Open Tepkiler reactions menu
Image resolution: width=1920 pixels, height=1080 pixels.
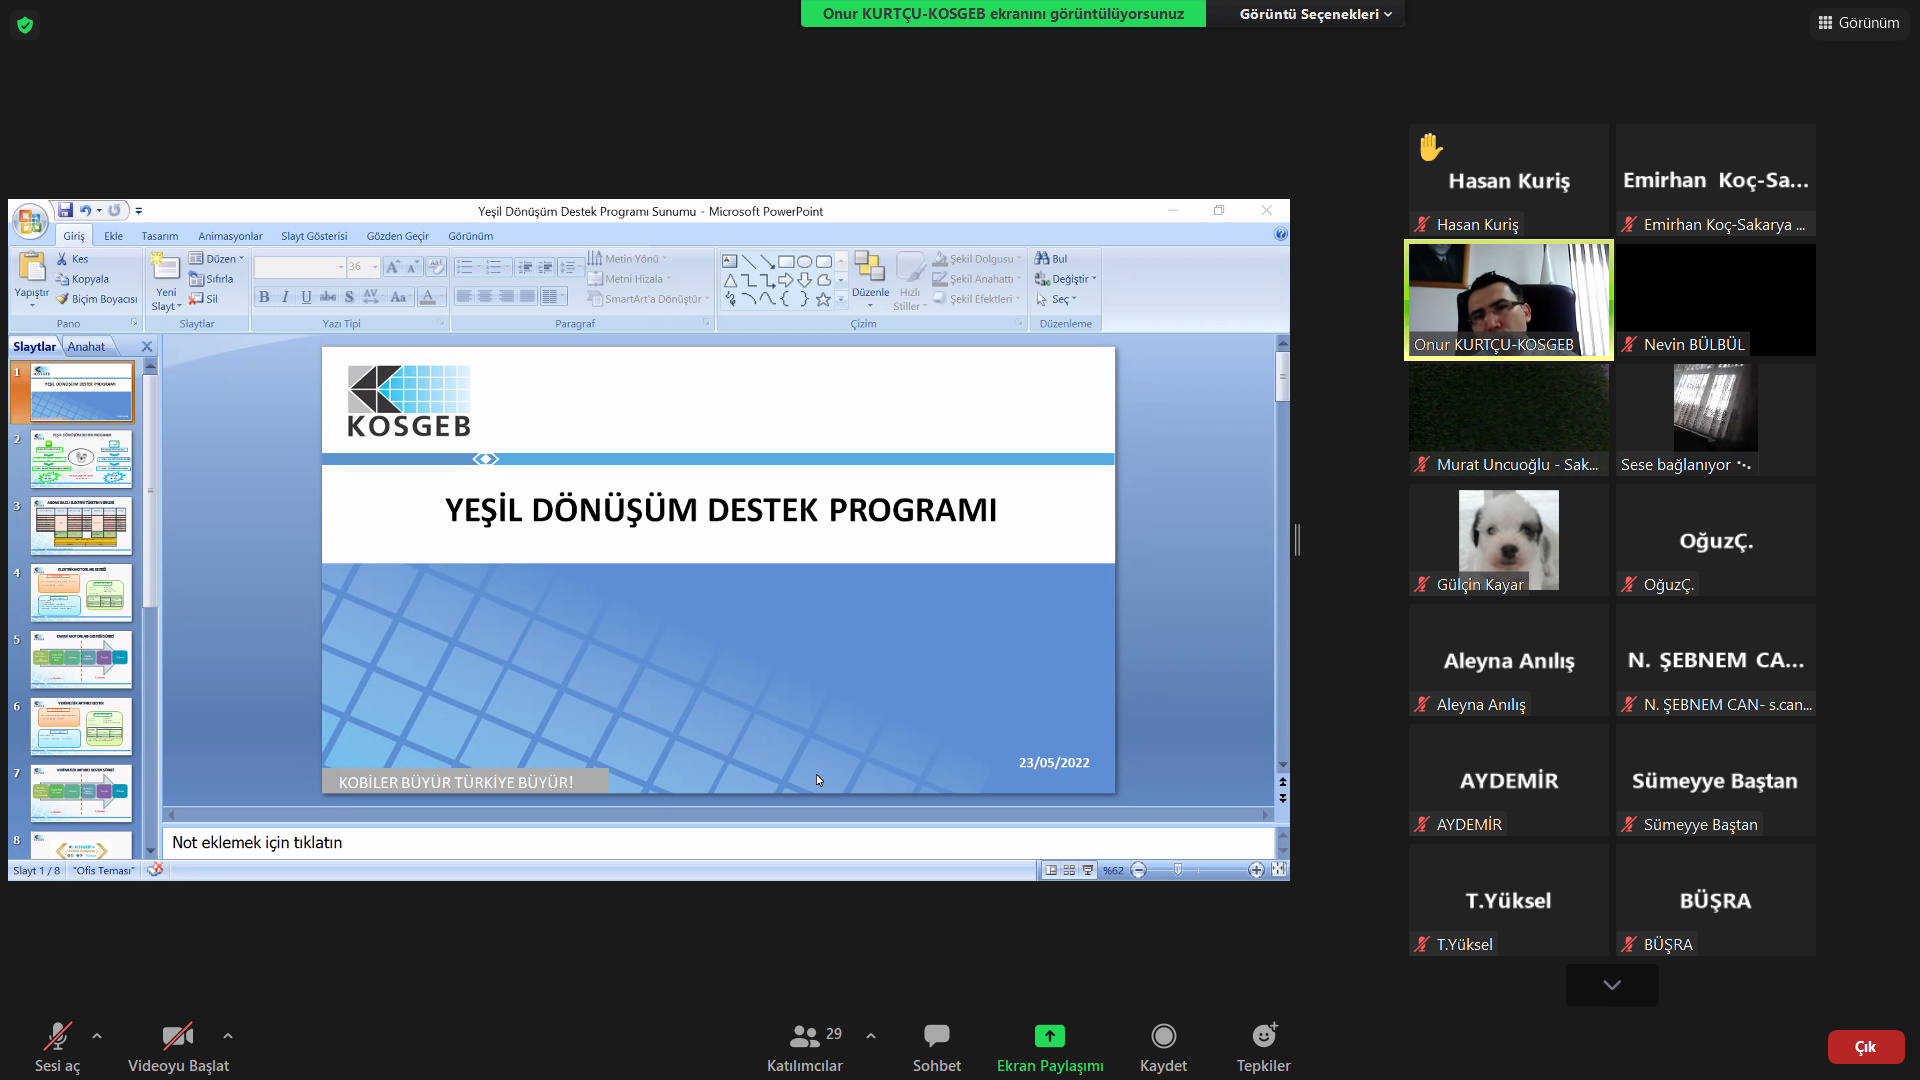(1263, 1036)
